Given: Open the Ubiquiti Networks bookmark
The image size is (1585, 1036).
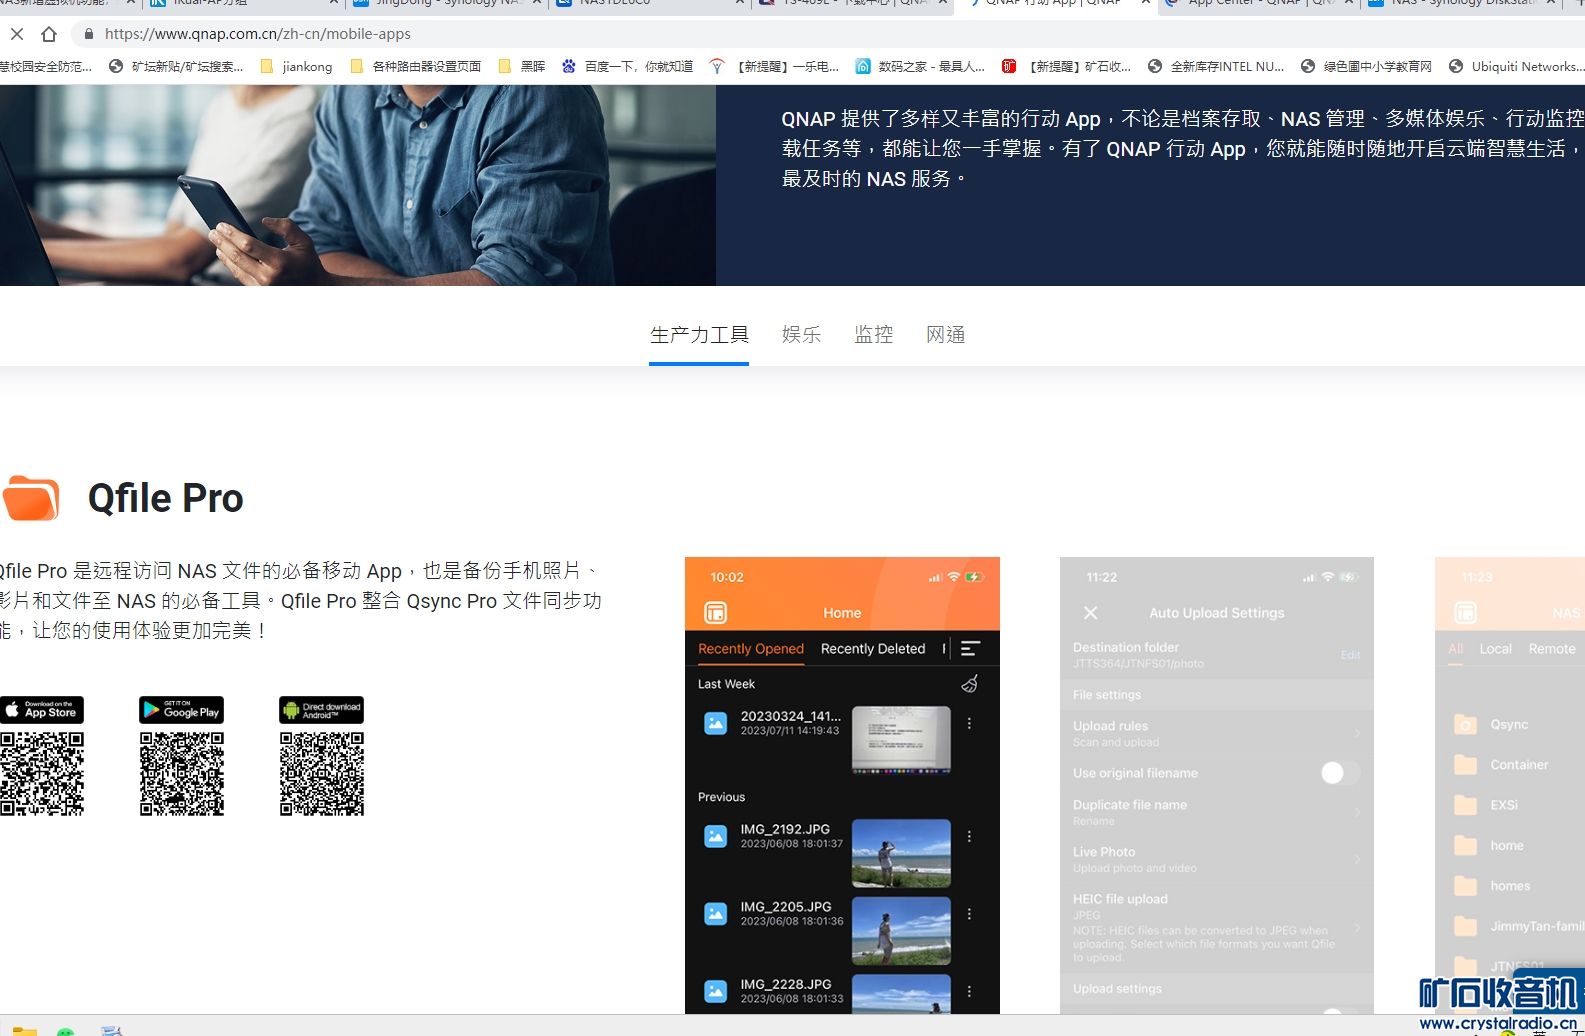Looking at the screenshot, I should pyautogui.click(x=1516, y=67).
